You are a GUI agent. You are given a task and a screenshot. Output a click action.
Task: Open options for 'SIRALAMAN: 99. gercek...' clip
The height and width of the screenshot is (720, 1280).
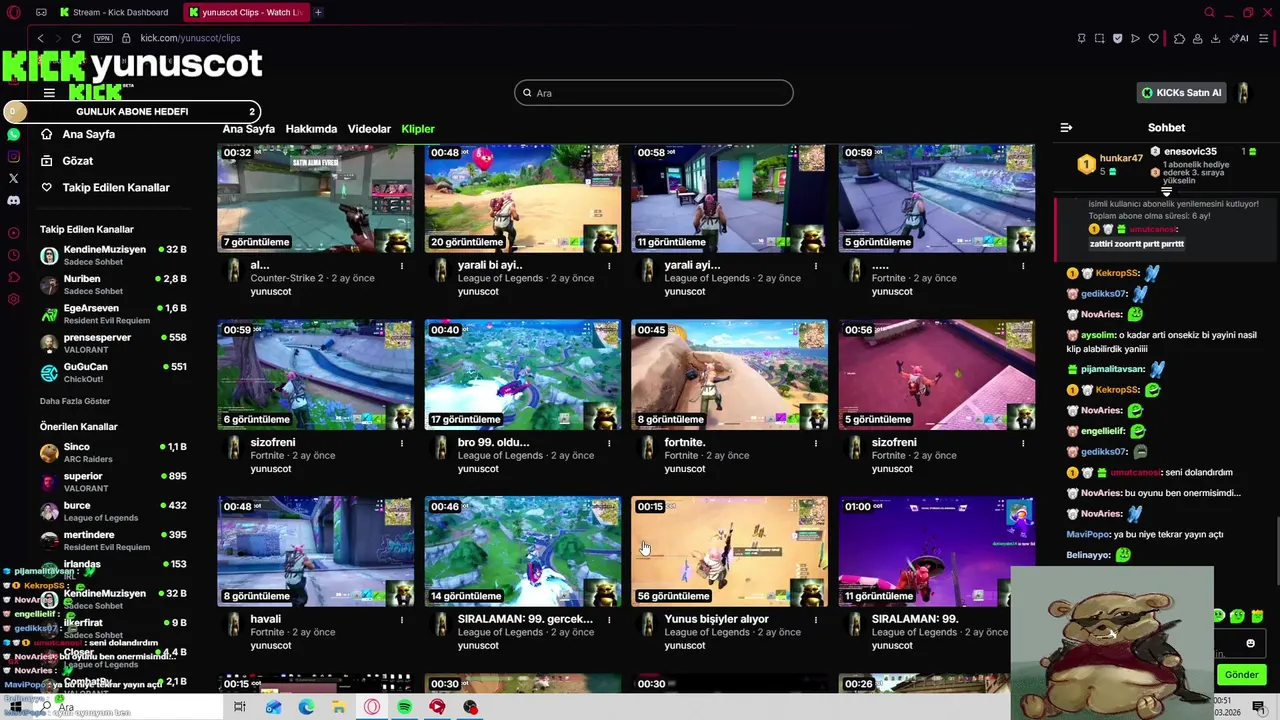(609, 620)
